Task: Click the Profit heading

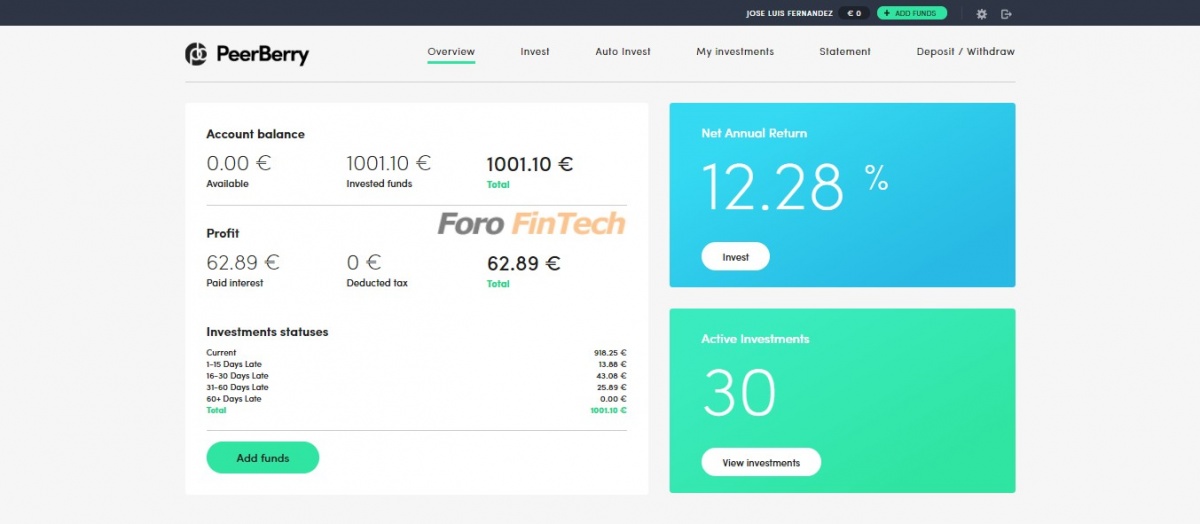Action: pyautogui.click(x=223, y=233)
